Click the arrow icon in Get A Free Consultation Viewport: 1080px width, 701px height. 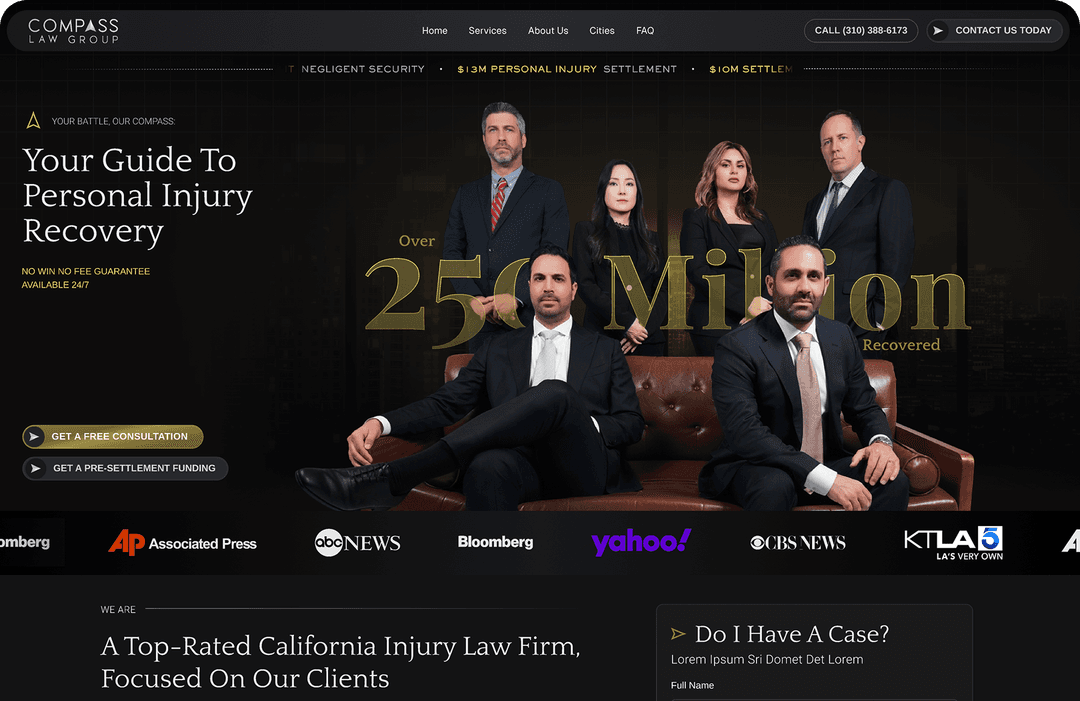click(x=34, y=437)
